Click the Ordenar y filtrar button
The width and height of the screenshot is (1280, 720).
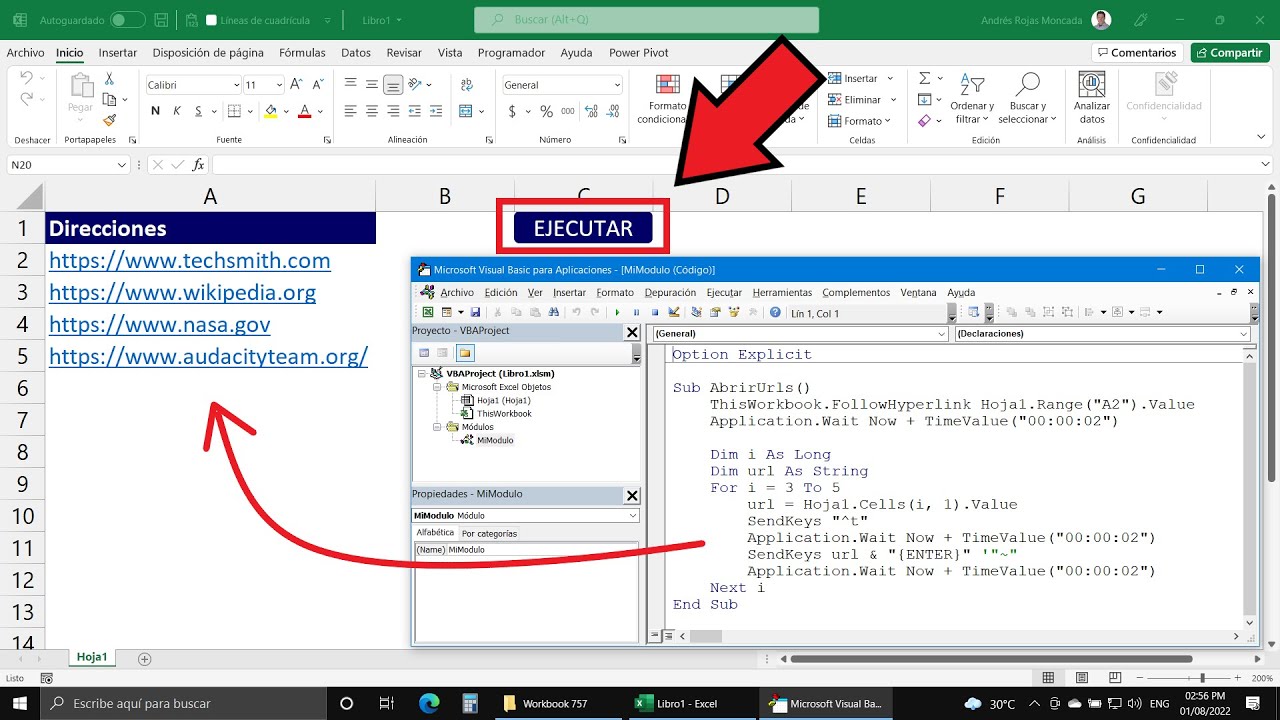(972, 97)
